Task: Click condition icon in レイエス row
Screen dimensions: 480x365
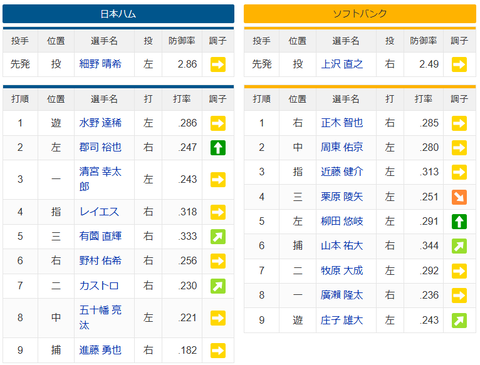Action: [218, 212]
